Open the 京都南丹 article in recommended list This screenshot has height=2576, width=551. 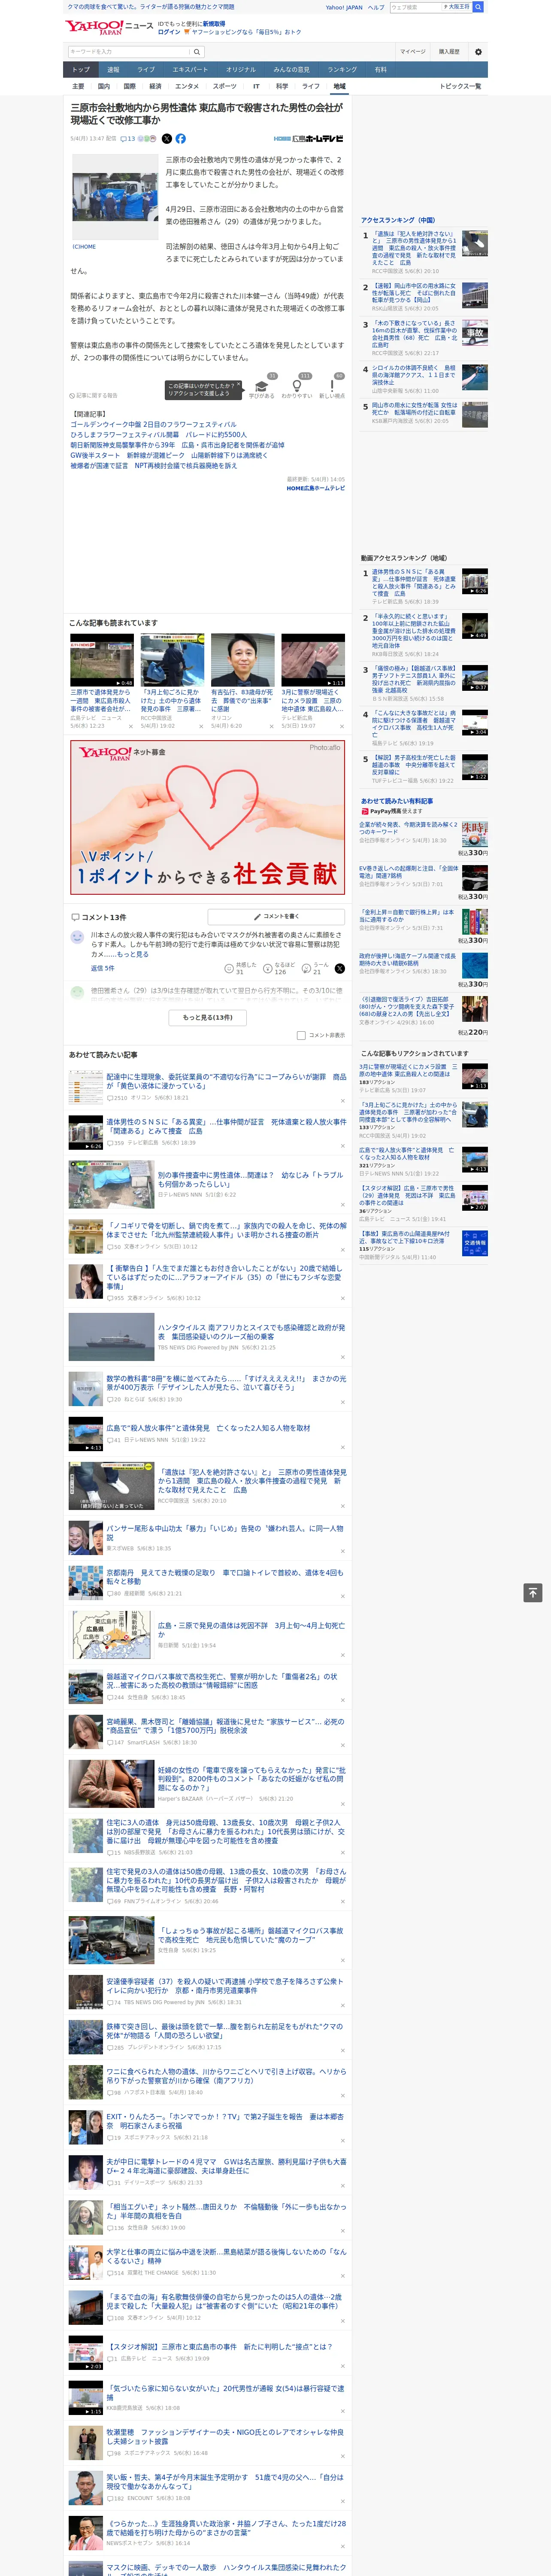click(225, 1577)
